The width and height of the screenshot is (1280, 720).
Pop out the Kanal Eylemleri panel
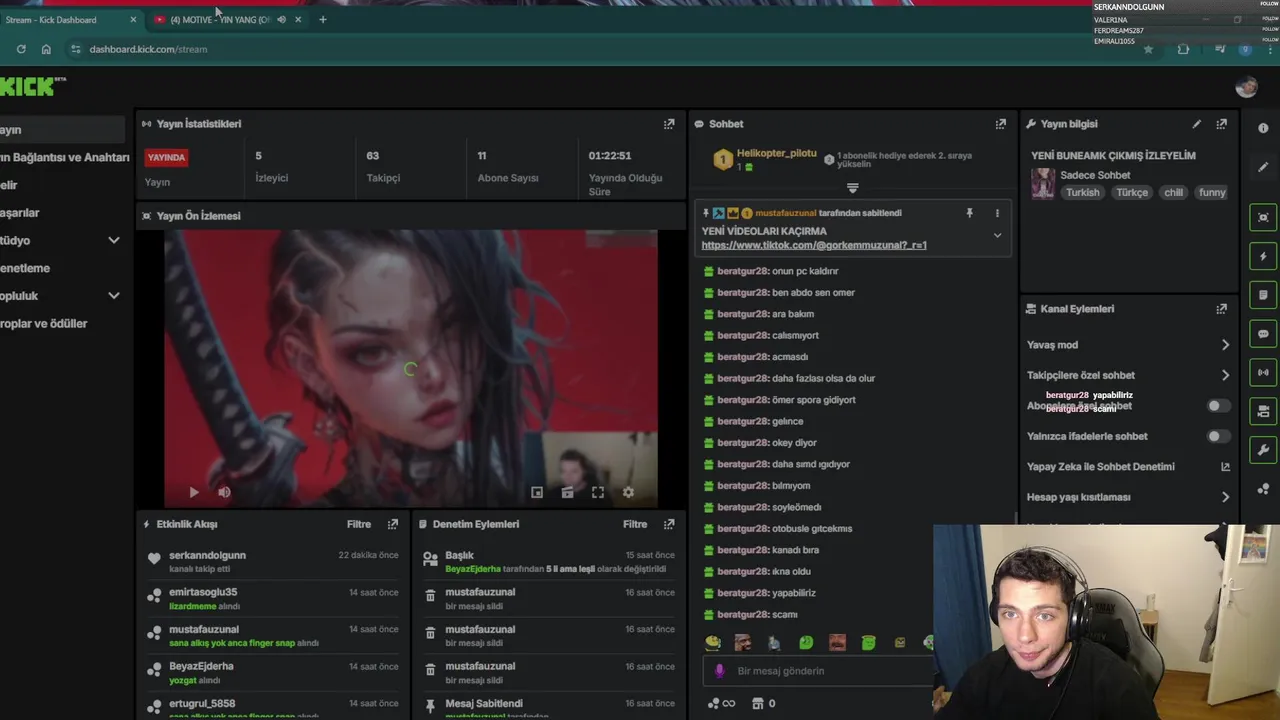(x=1221, y=309)
